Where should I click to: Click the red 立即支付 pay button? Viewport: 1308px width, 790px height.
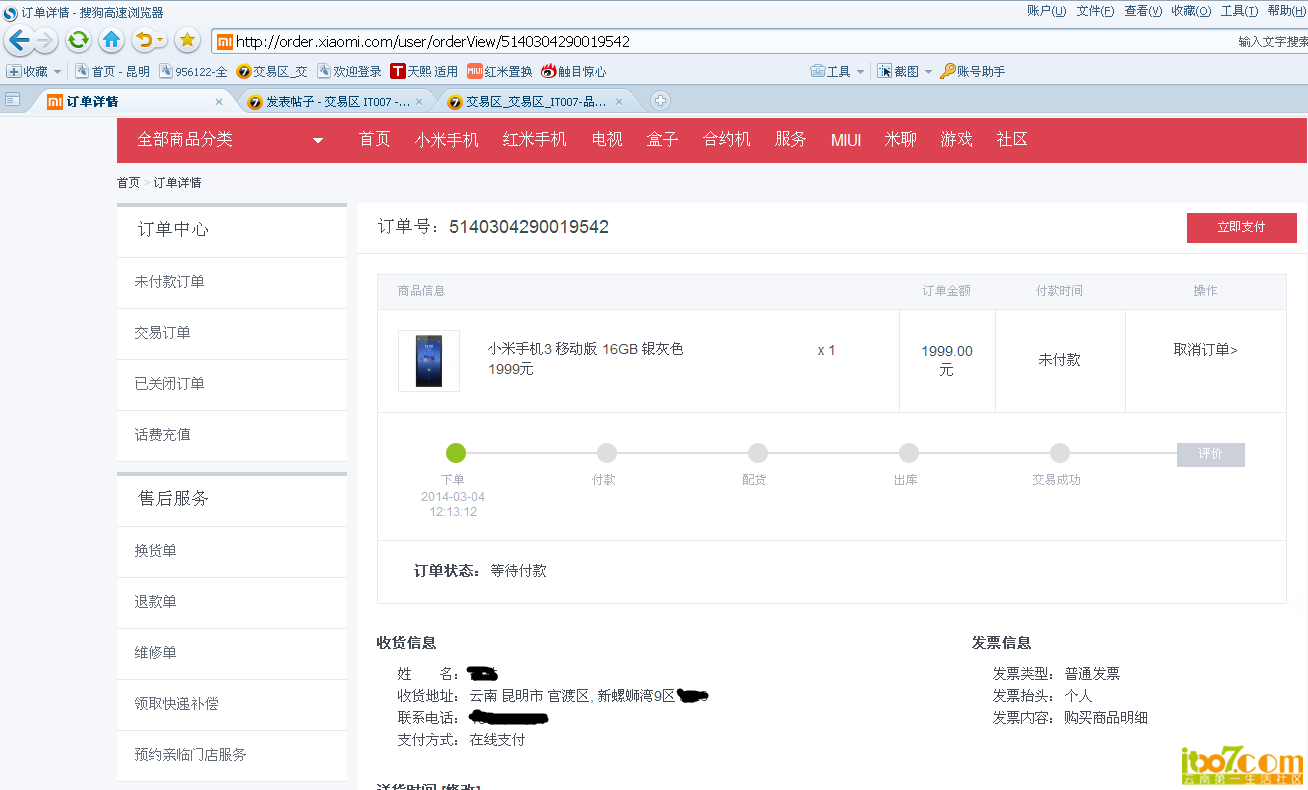(x=1241, y=228)
